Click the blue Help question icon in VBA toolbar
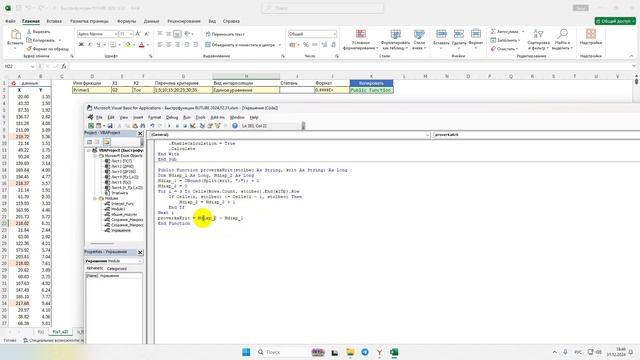640x360 pixels. 235,126
